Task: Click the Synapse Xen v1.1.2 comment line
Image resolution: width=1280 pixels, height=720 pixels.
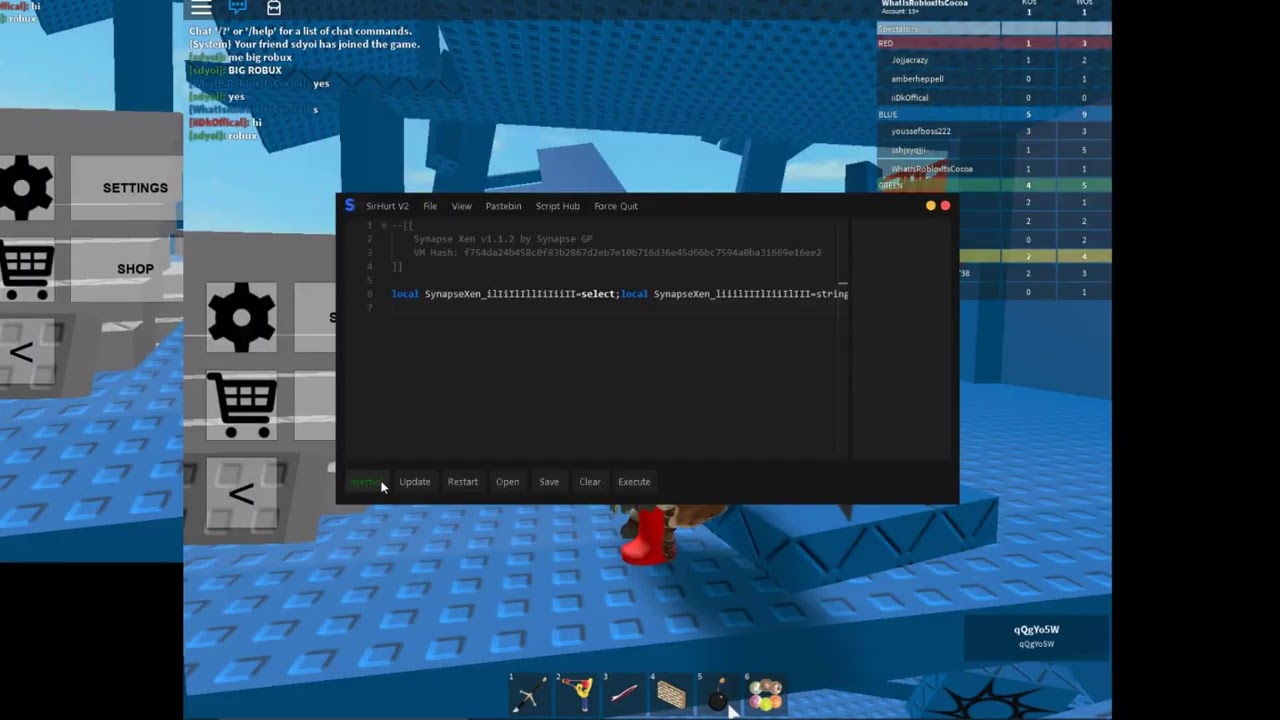Action: [503, 239]
